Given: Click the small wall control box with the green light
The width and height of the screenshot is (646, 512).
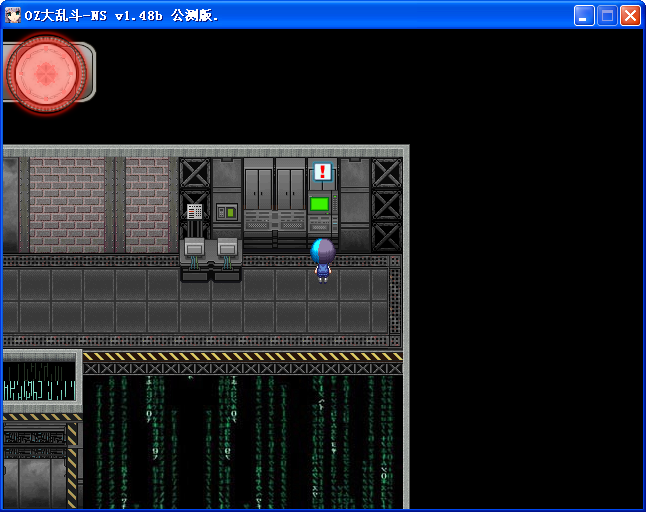Looking at the screenshot, I should 227,212.
